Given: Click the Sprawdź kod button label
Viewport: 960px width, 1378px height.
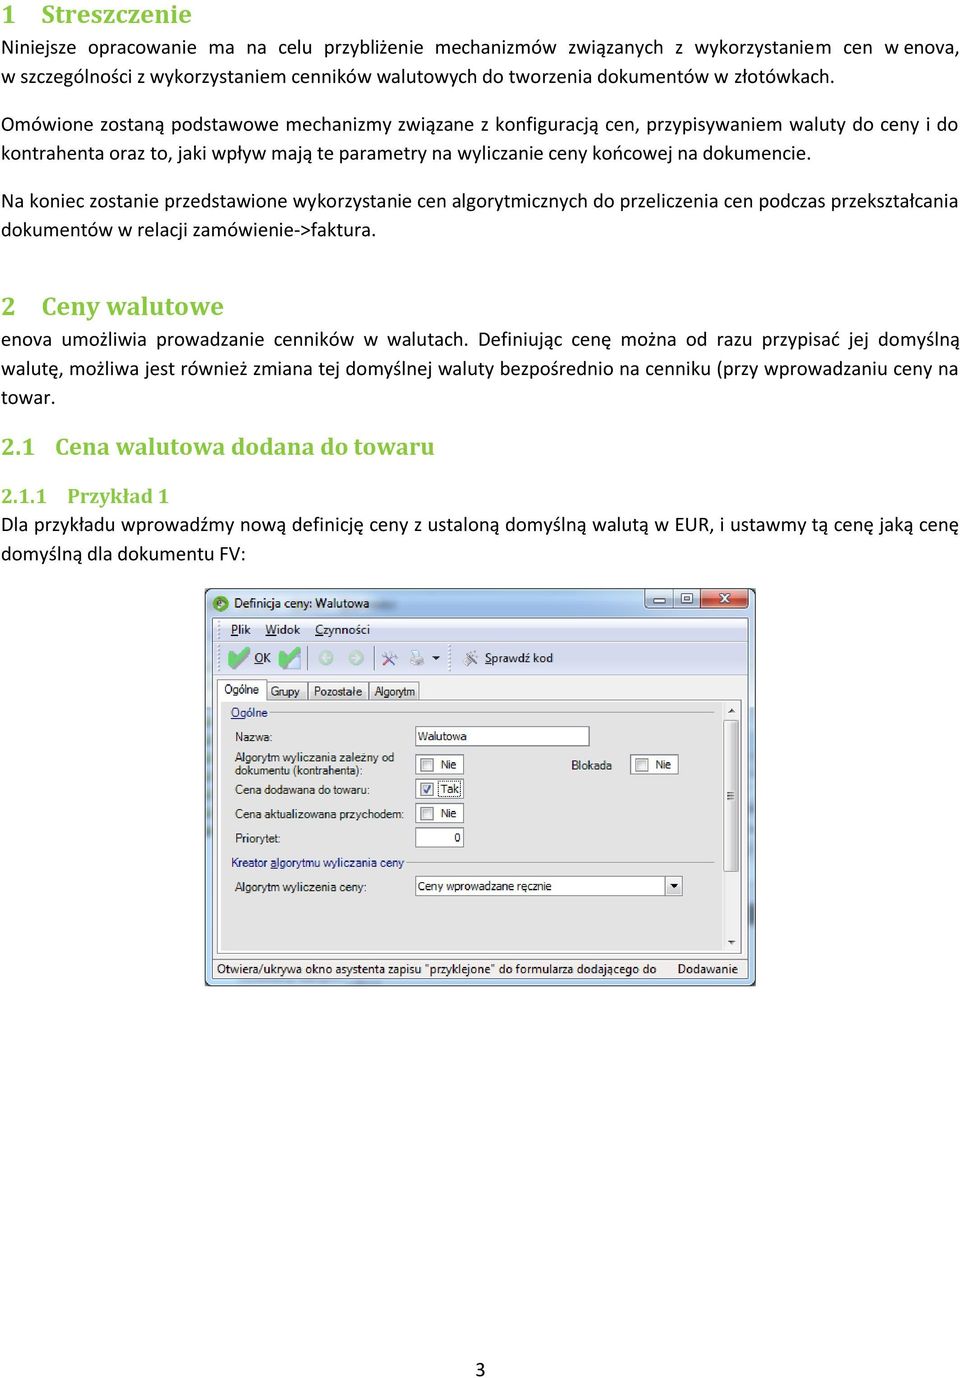Looking at the screenshot, I should click(518, 658).
